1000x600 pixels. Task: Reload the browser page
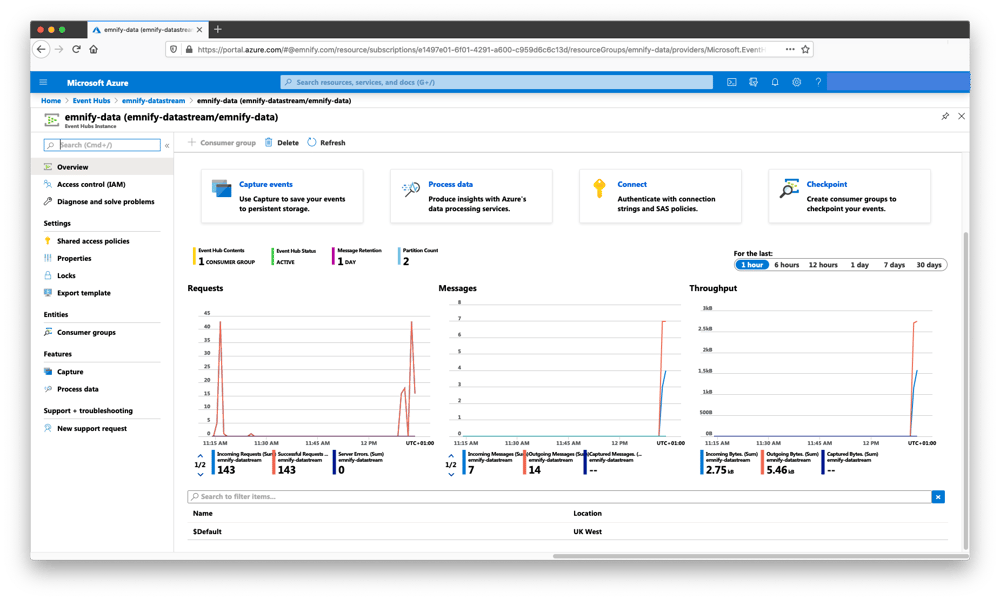(x=76, y=49)
